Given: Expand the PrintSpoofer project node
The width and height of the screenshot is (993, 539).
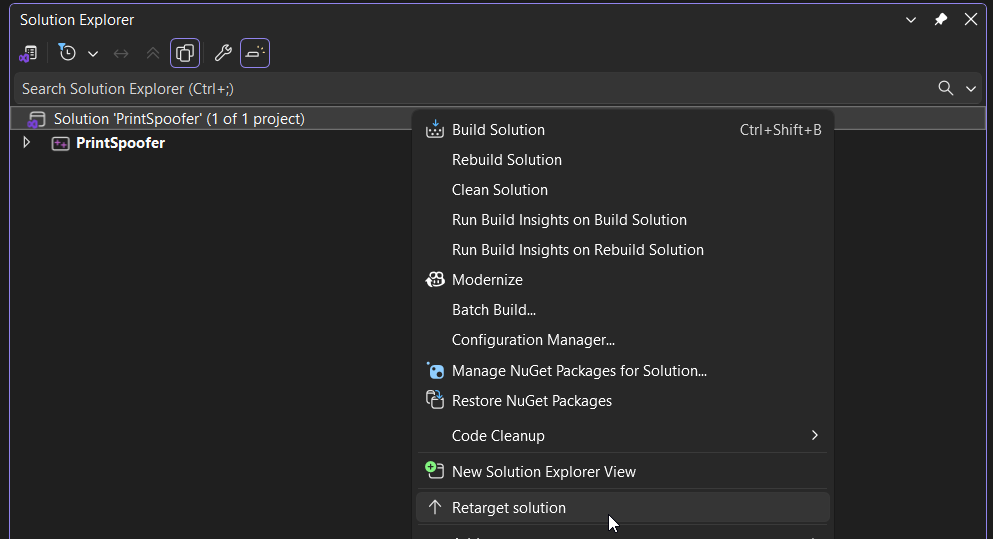Looking at the screenshot, I should click(27, 143).
